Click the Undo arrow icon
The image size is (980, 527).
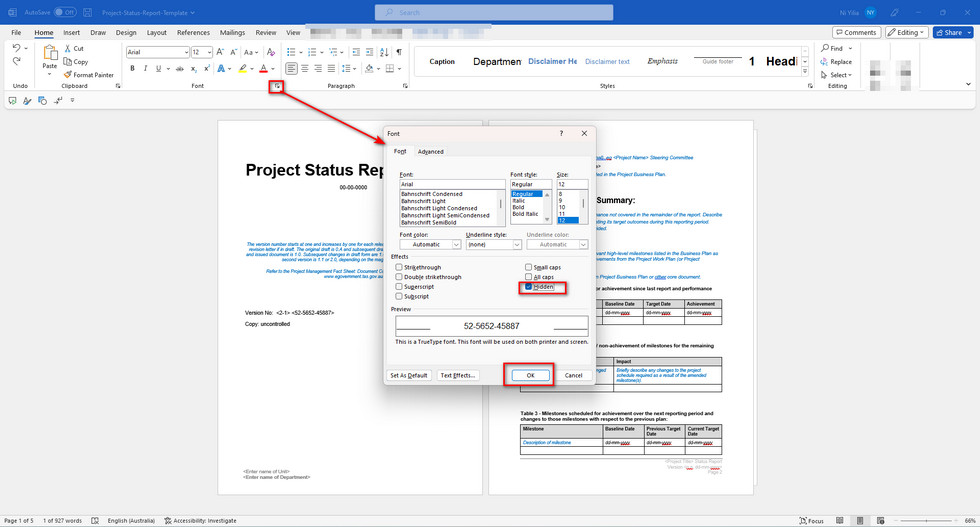coord(17,48)
